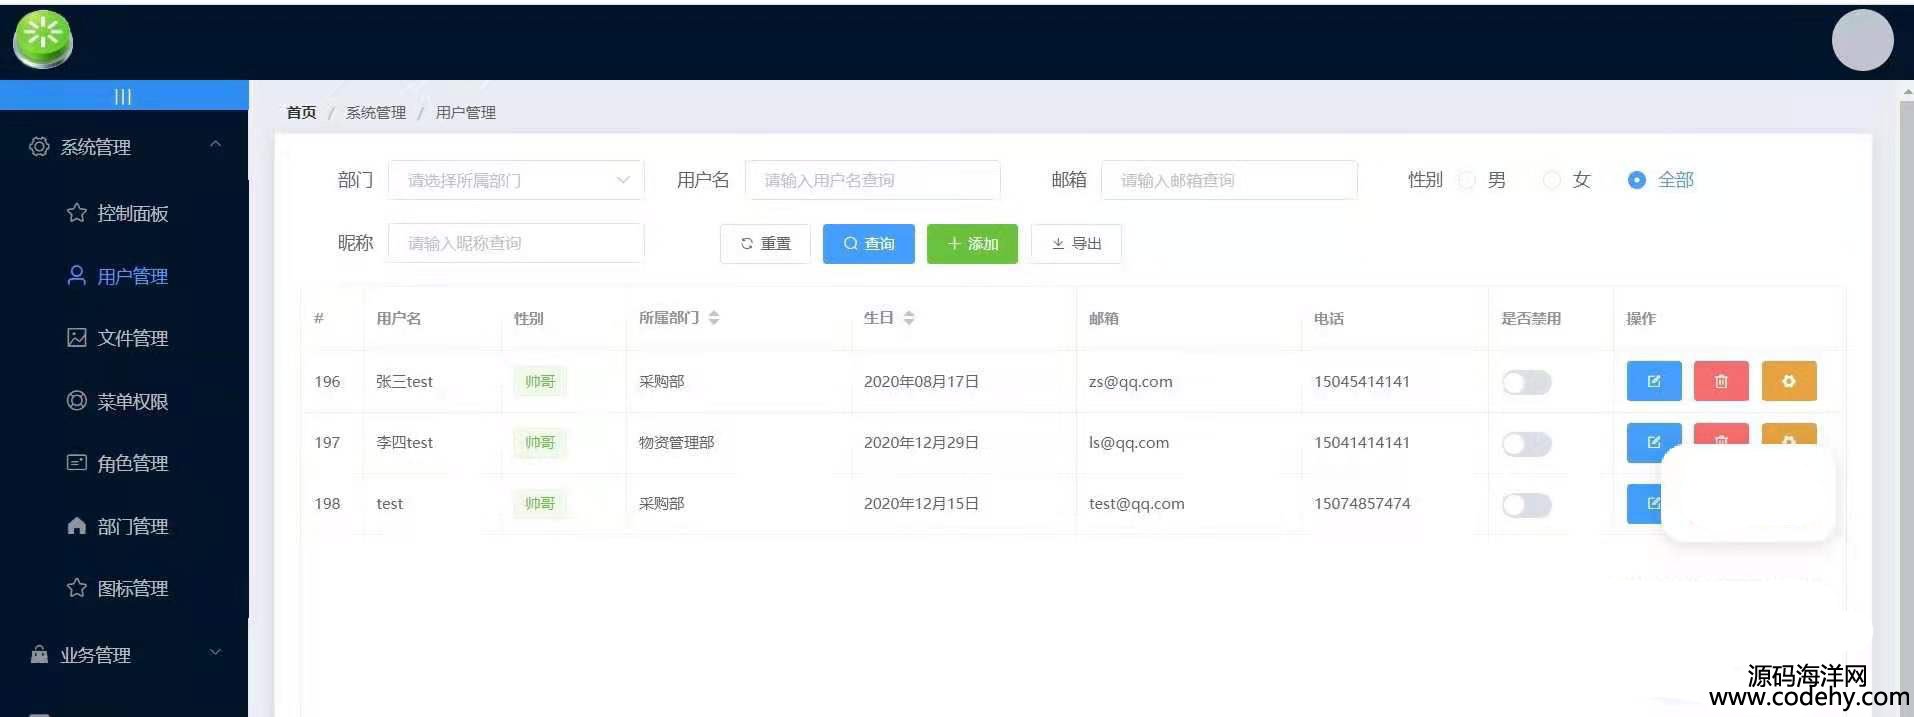Open 角色管理 in the sidebar
Screen dimensions: 1914x717
tap(132, 463)
